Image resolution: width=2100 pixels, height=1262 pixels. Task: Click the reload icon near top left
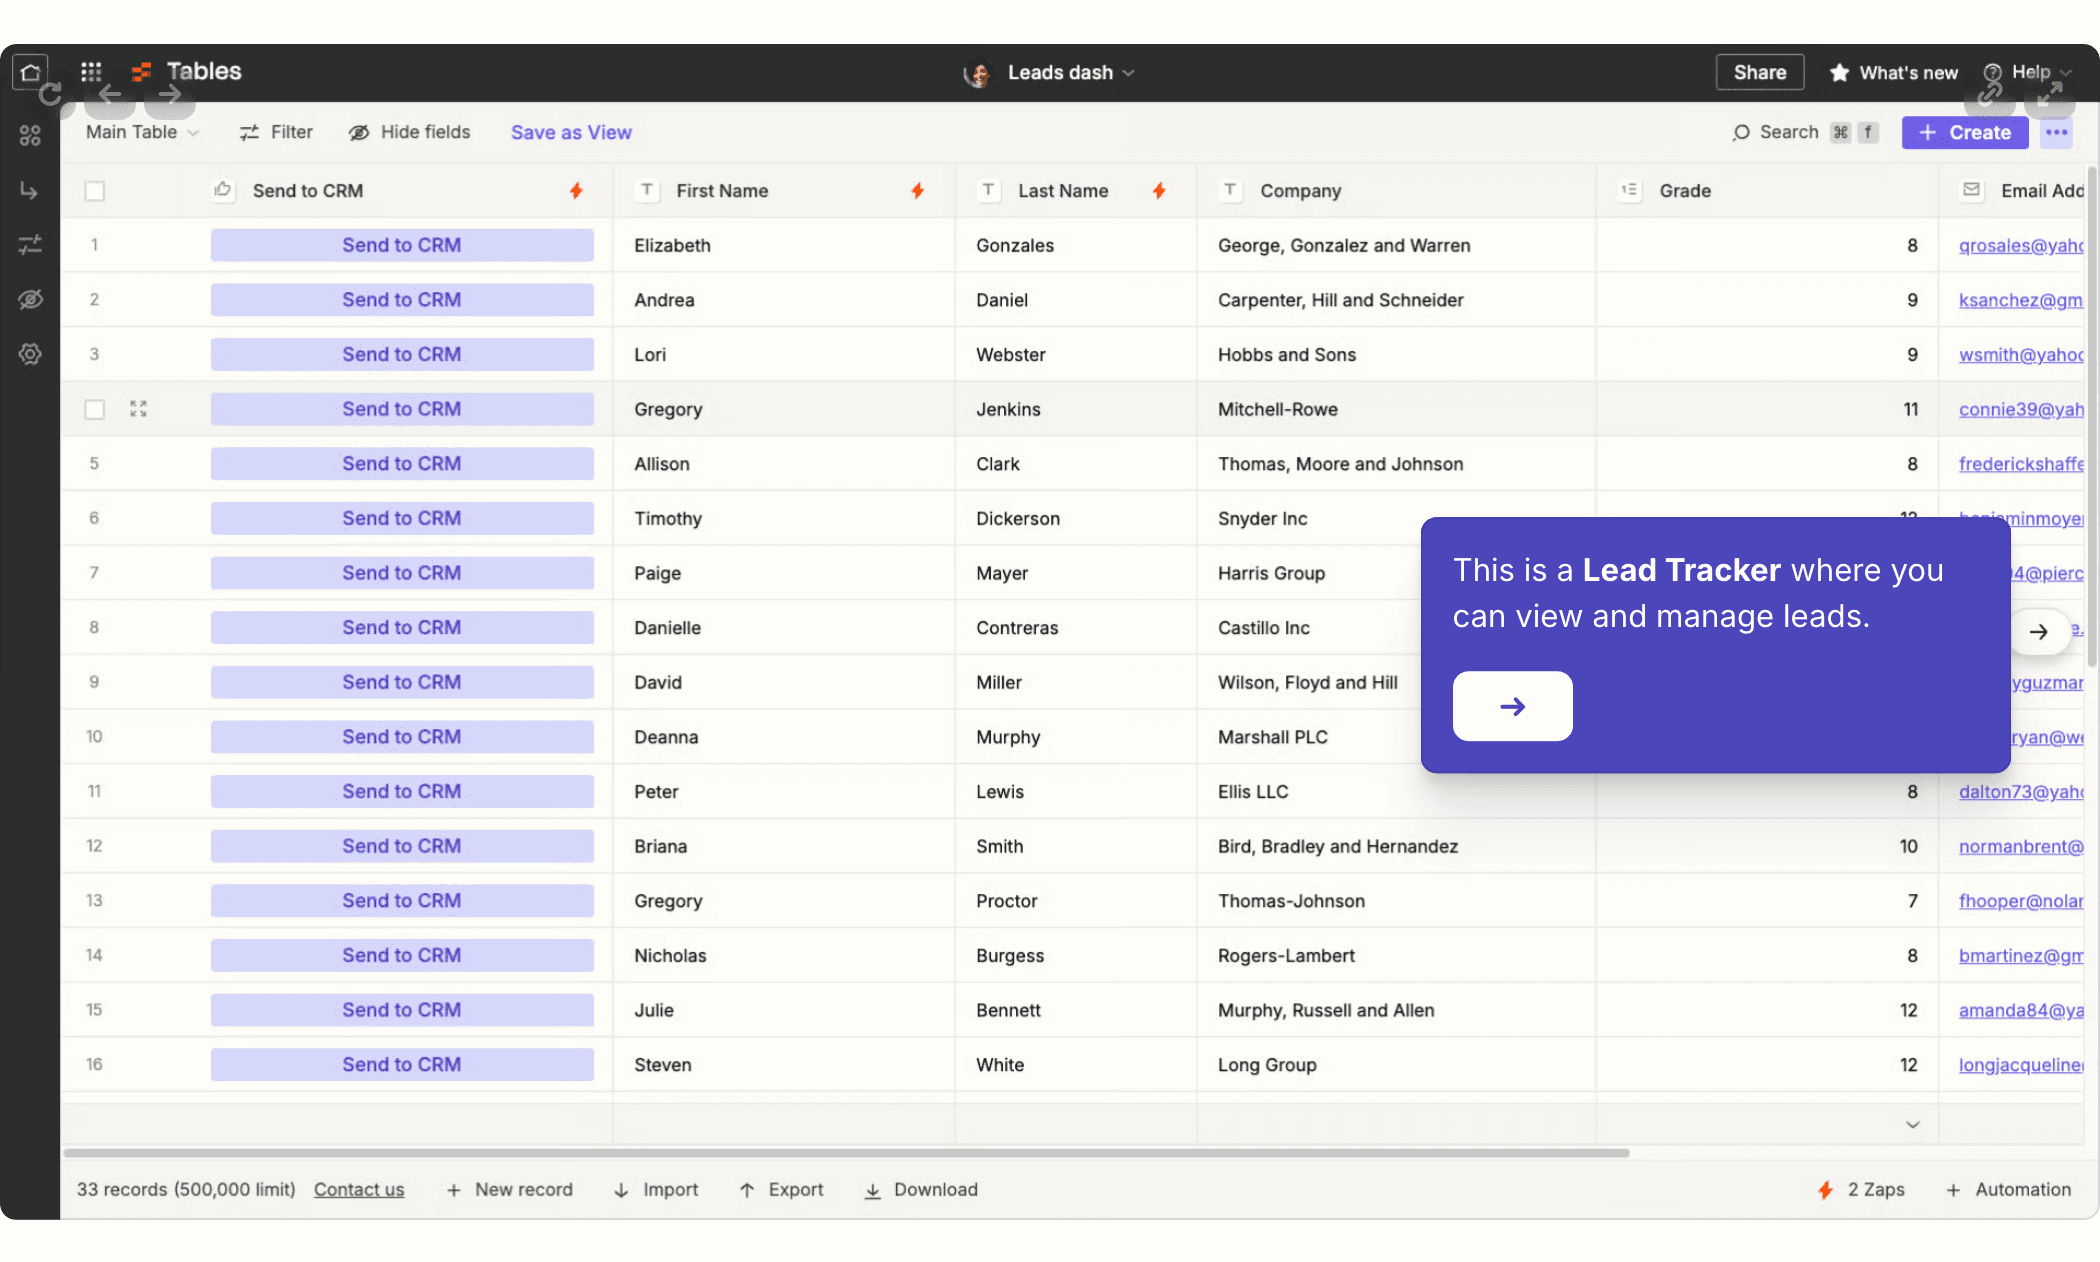50,95
